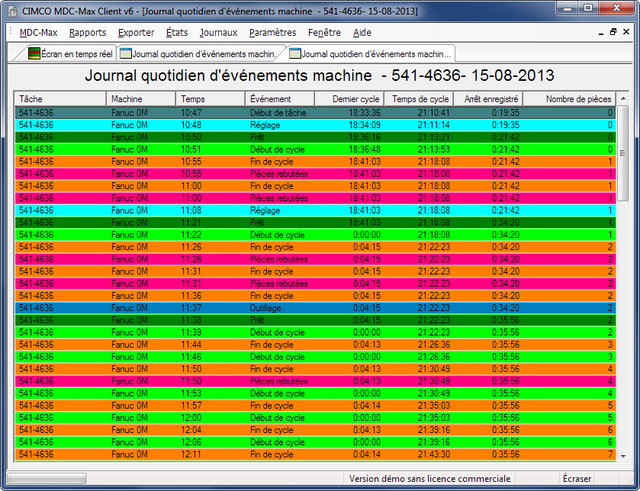
Task: Select the 12:04 Fin de cycle row
Action: [315, 430]
